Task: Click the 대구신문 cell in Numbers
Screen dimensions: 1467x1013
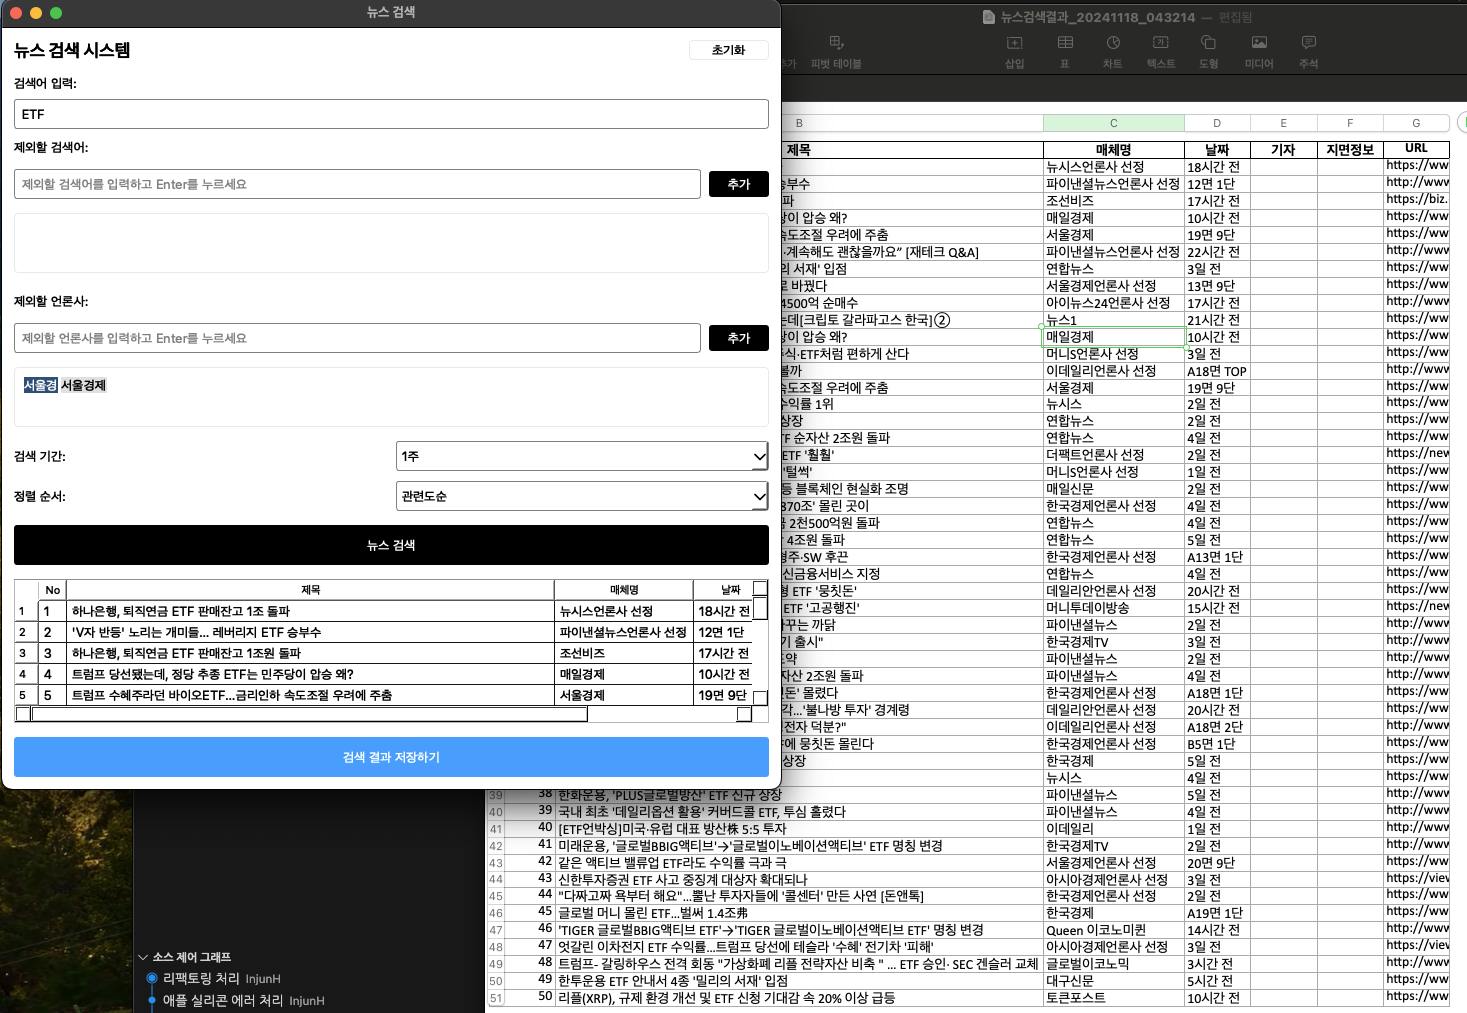Action: [1113, 981]
